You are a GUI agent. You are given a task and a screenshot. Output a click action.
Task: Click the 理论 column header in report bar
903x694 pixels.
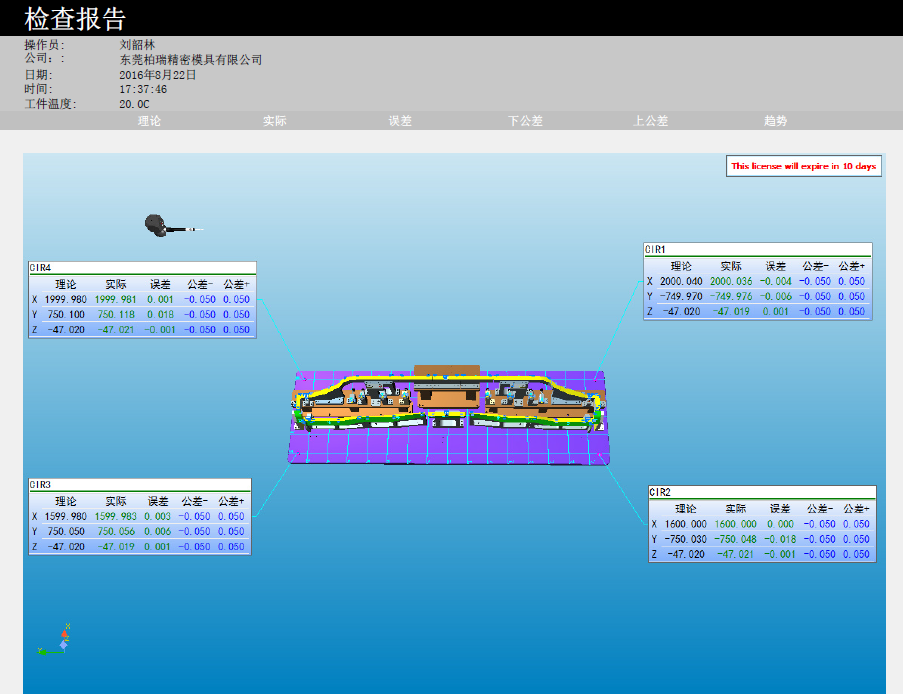point(149,121)
